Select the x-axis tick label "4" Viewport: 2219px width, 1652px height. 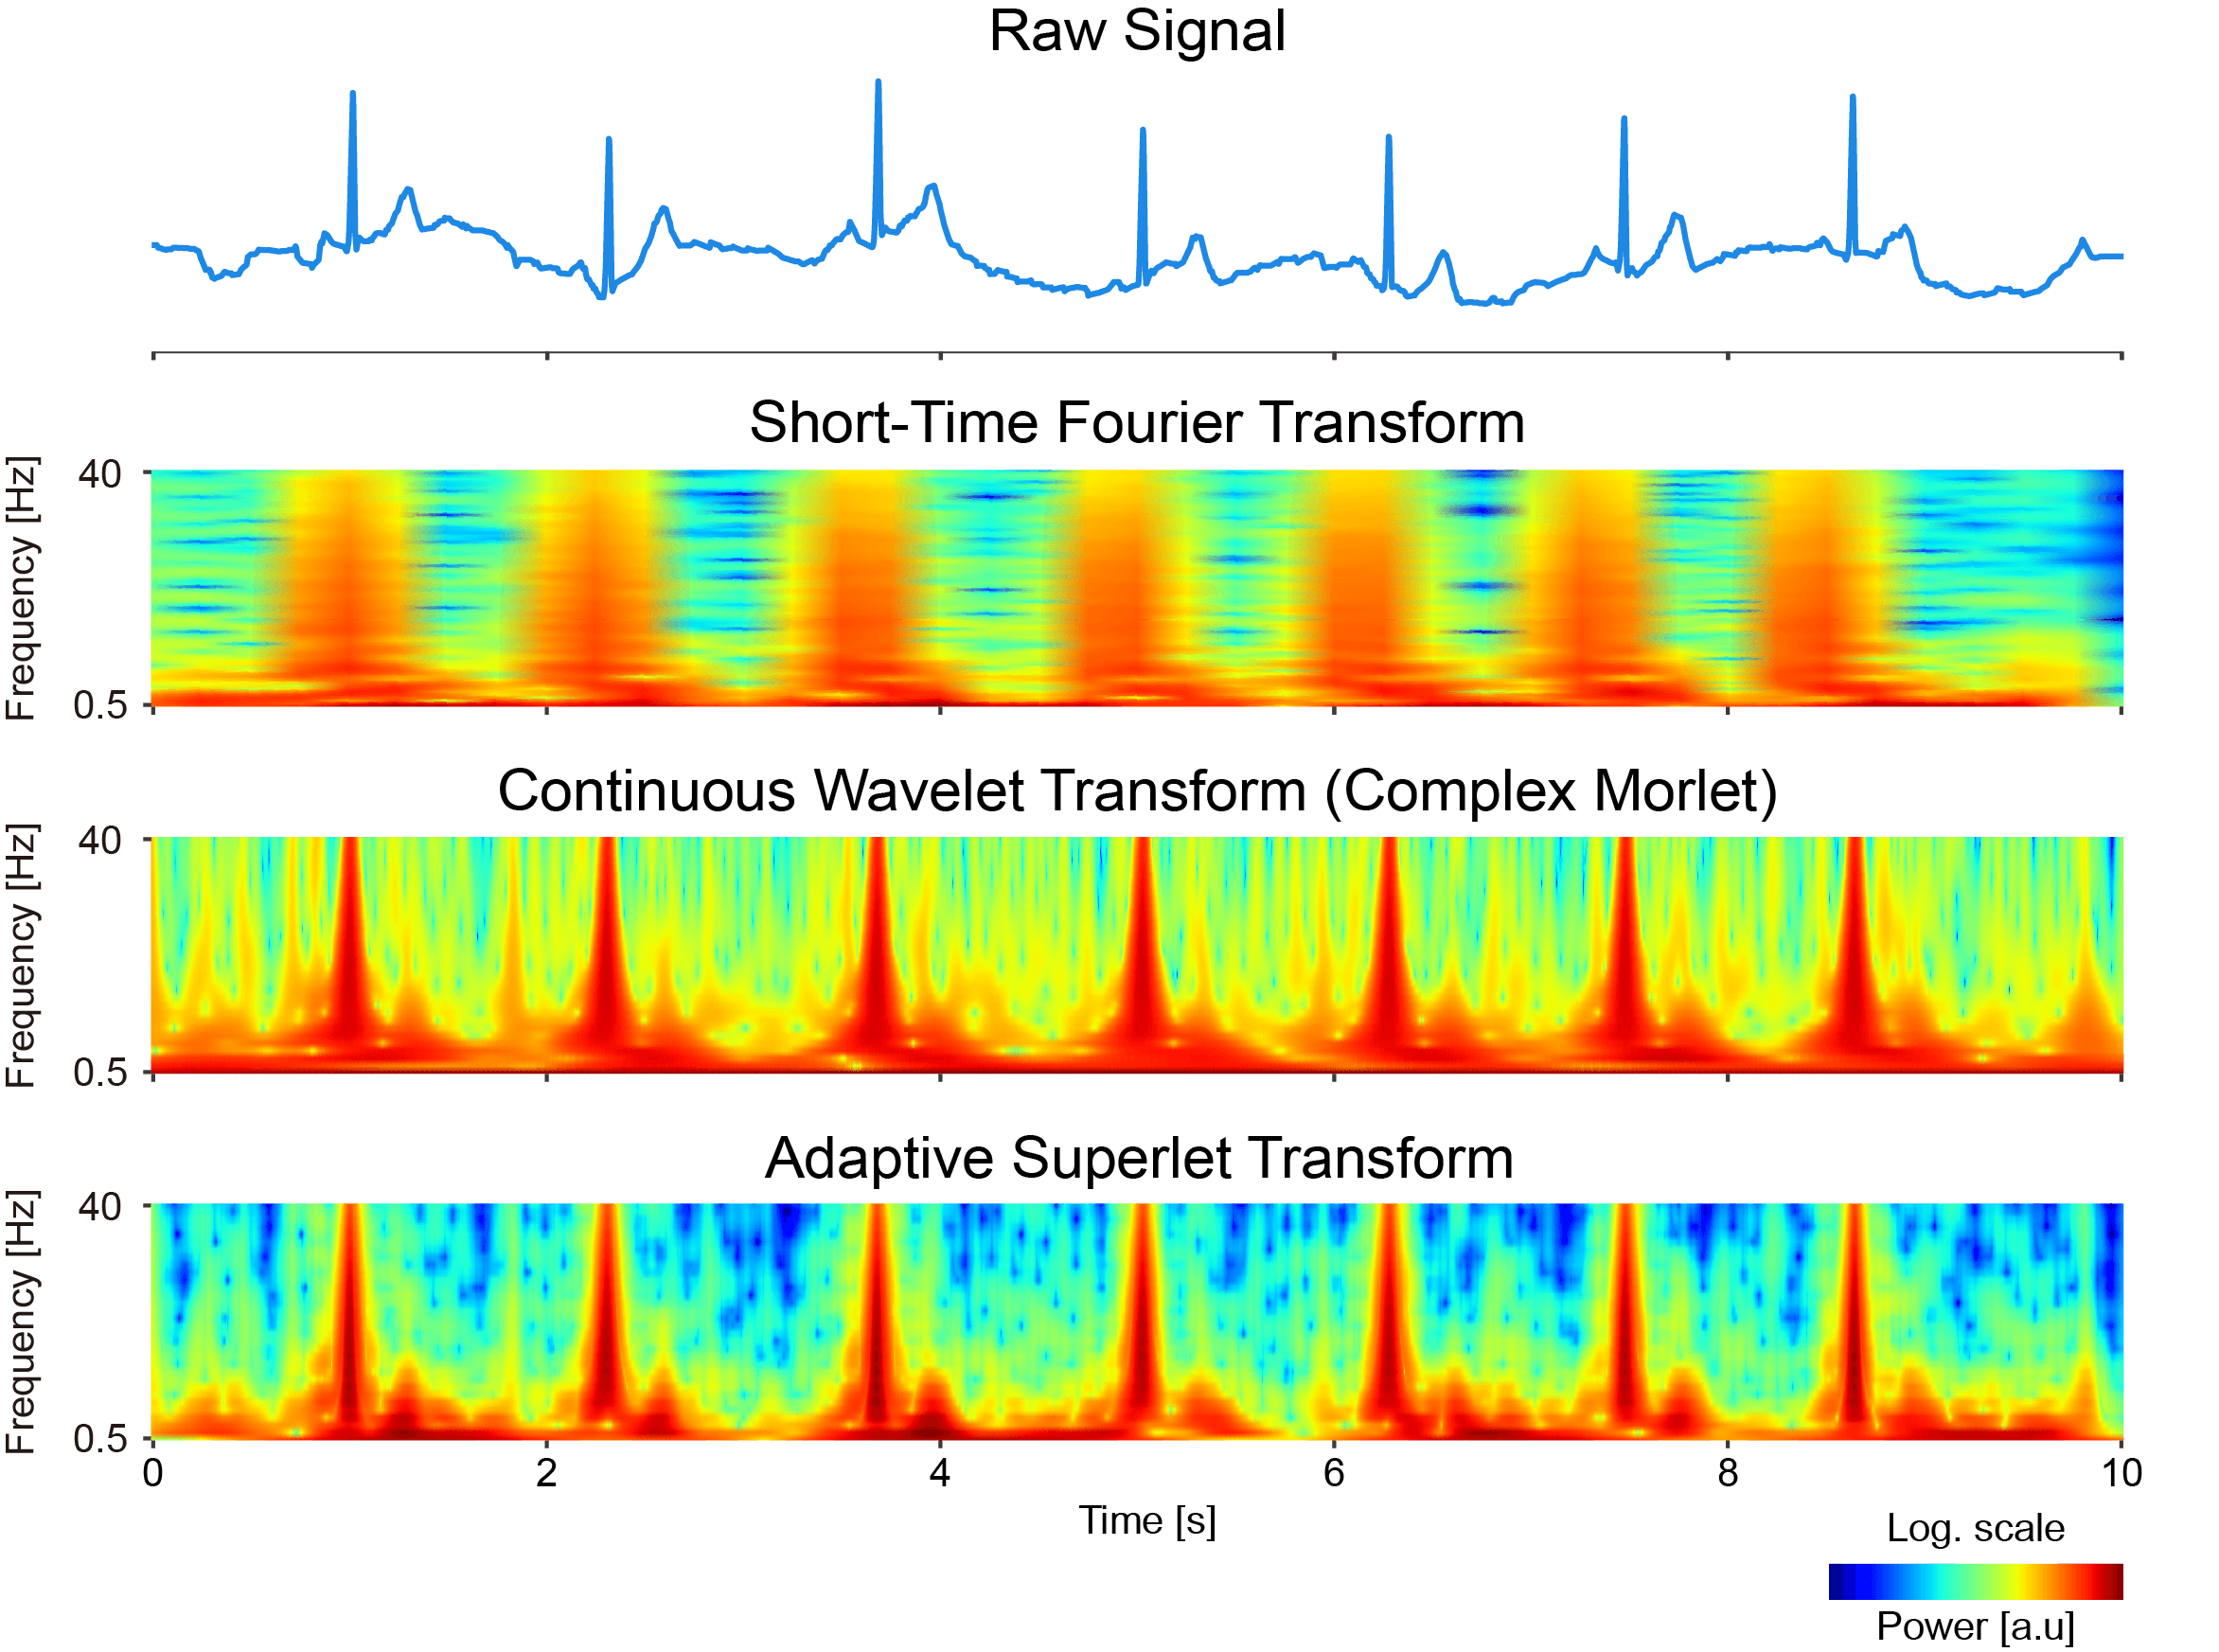coord(940,1473)
